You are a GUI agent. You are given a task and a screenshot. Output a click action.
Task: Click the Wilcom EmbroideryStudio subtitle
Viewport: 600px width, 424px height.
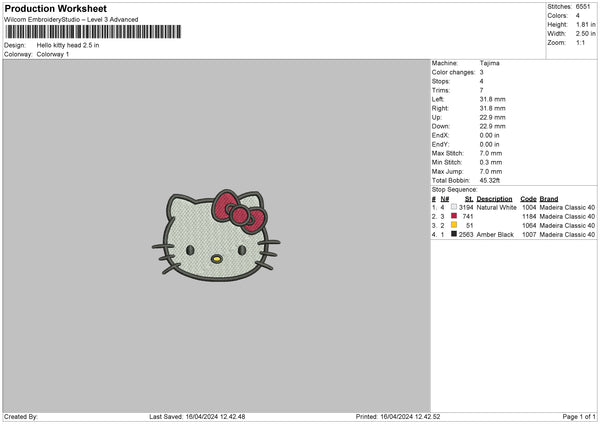71,20
